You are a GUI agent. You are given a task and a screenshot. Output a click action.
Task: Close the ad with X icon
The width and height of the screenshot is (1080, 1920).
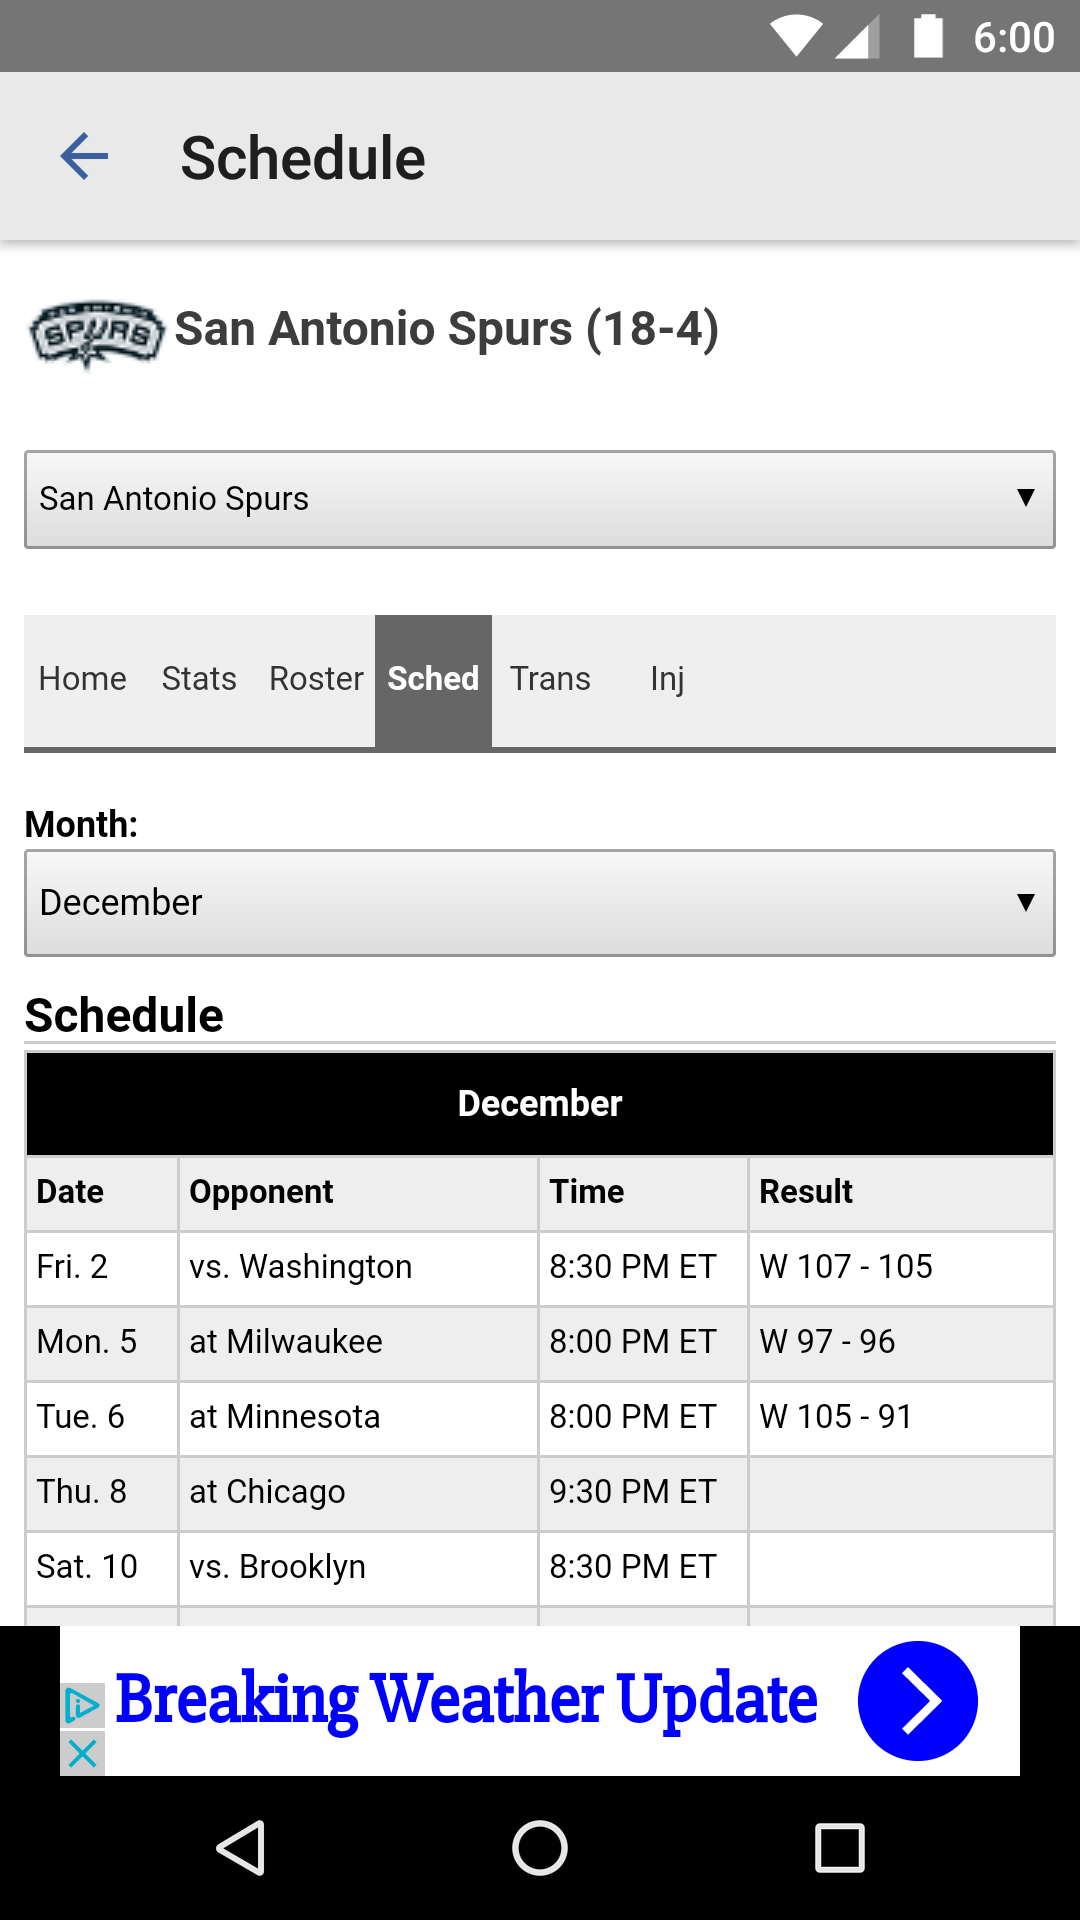83,1753
